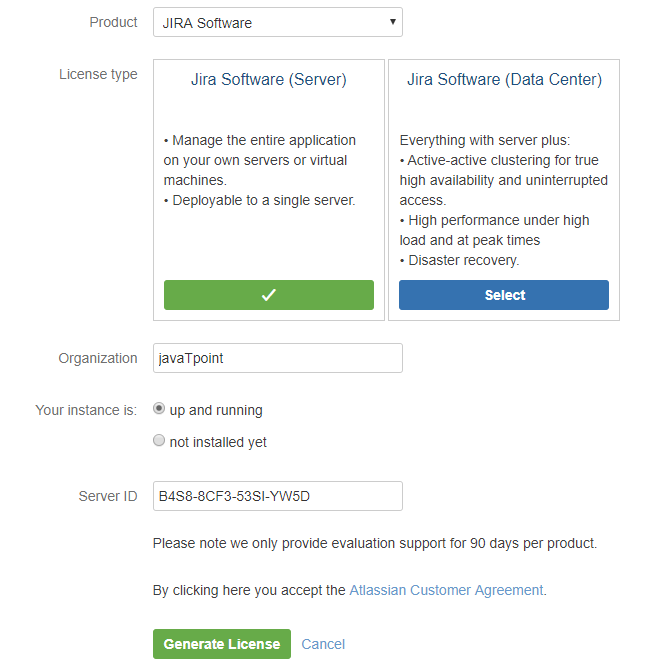Image resolution: width=667 pixels, height=662 pixels.
Task: Click the 'Disaster recovery' bullet text
Action: [459, 260]
